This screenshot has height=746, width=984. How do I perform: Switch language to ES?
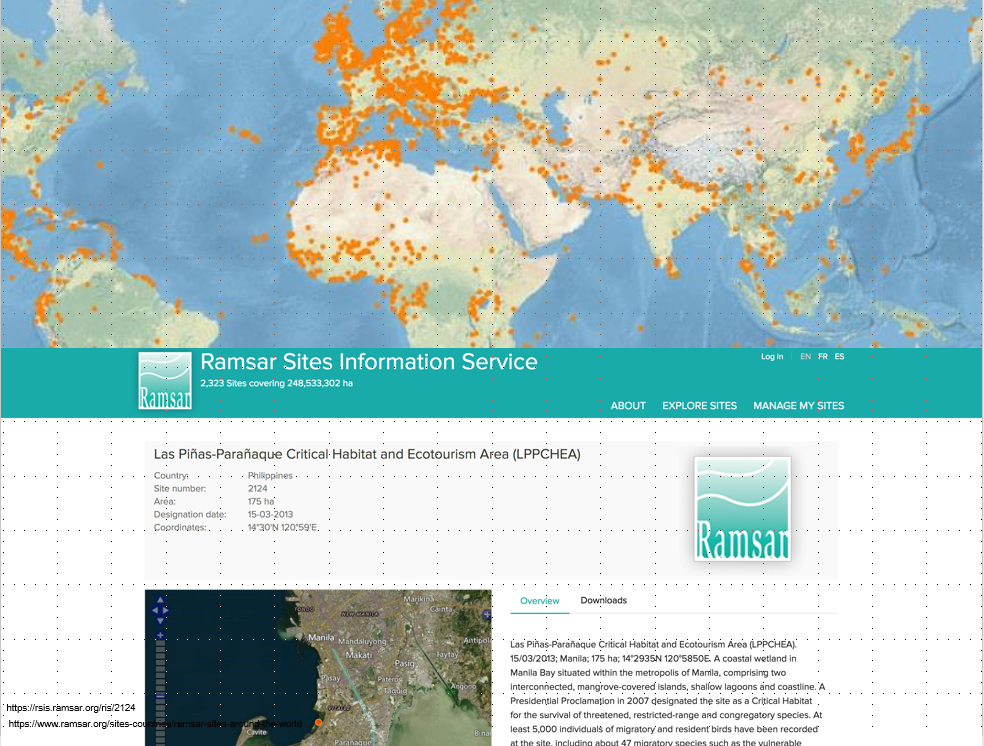840,356
